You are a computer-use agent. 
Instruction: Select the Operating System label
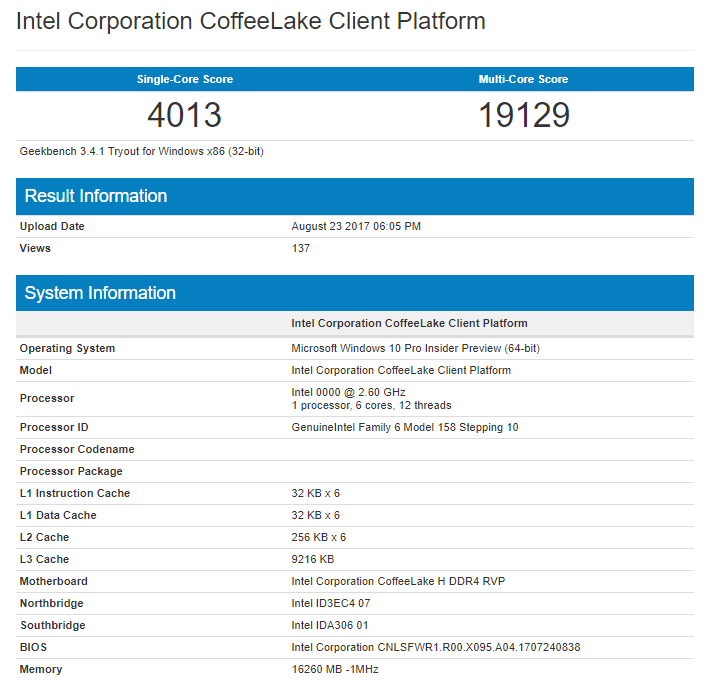(x=67, y=348)
